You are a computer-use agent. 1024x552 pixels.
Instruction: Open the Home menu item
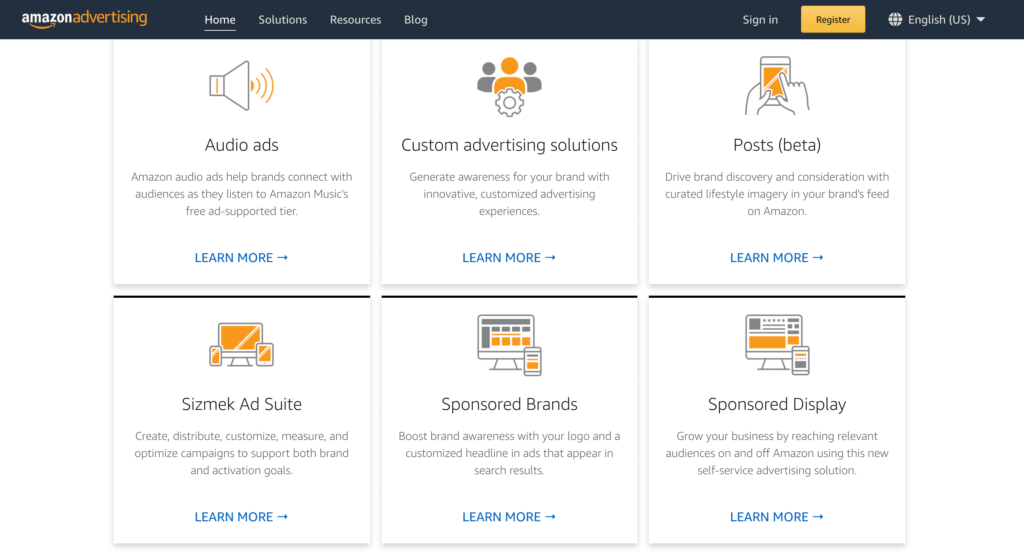click(220, 20)
